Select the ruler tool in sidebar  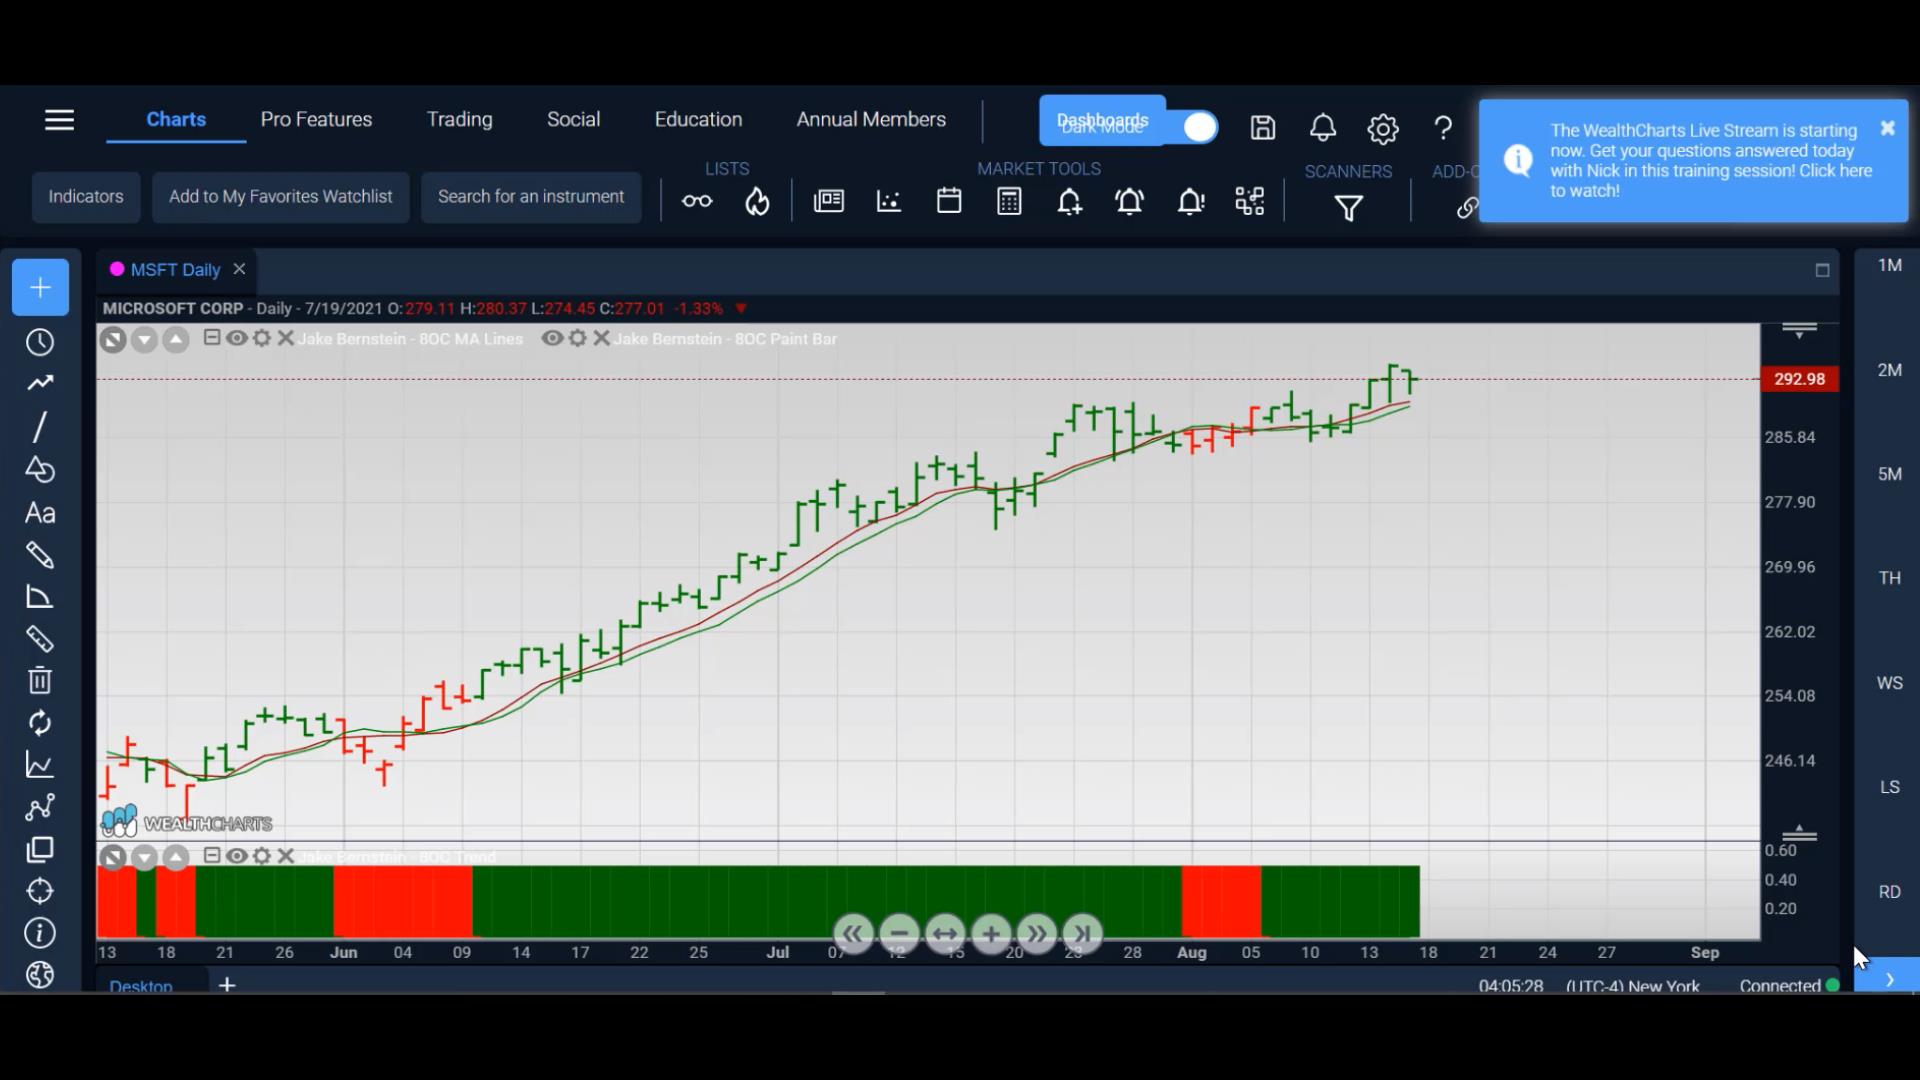pyautogui.click(x=40, y=639)
